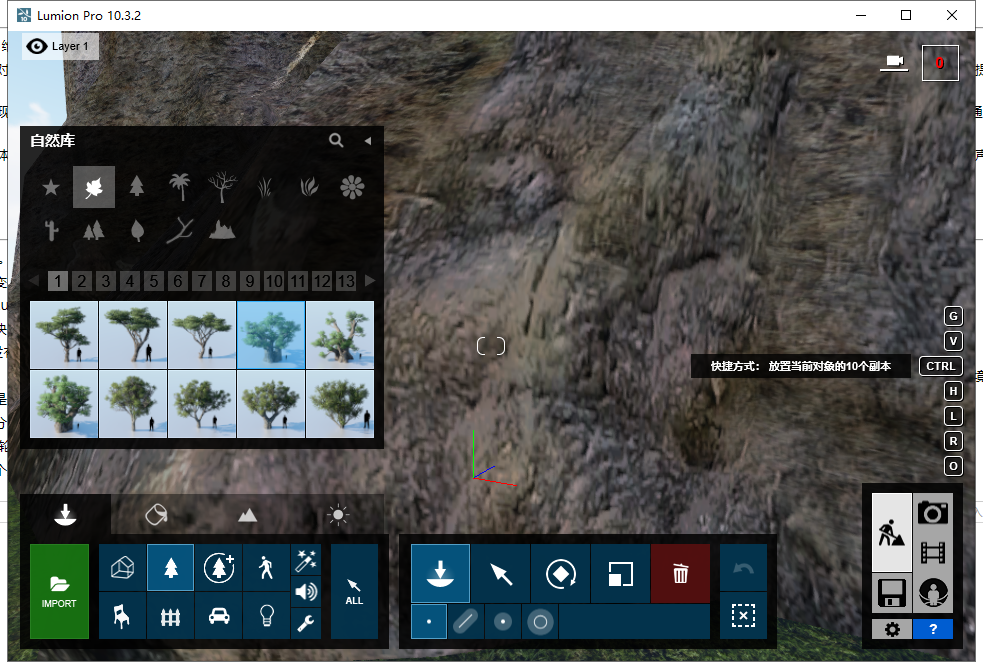Switch to Photo mode camera icon
This screenshot has width=983, height=669.
933,513
